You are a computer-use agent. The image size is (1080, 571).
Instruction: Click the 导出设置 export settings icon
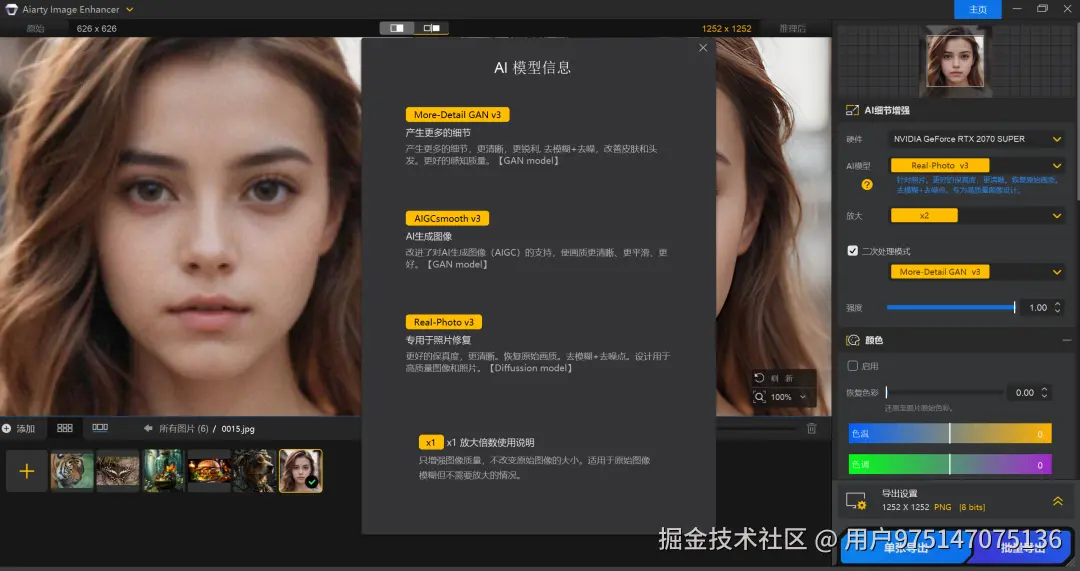click(855, 501)
